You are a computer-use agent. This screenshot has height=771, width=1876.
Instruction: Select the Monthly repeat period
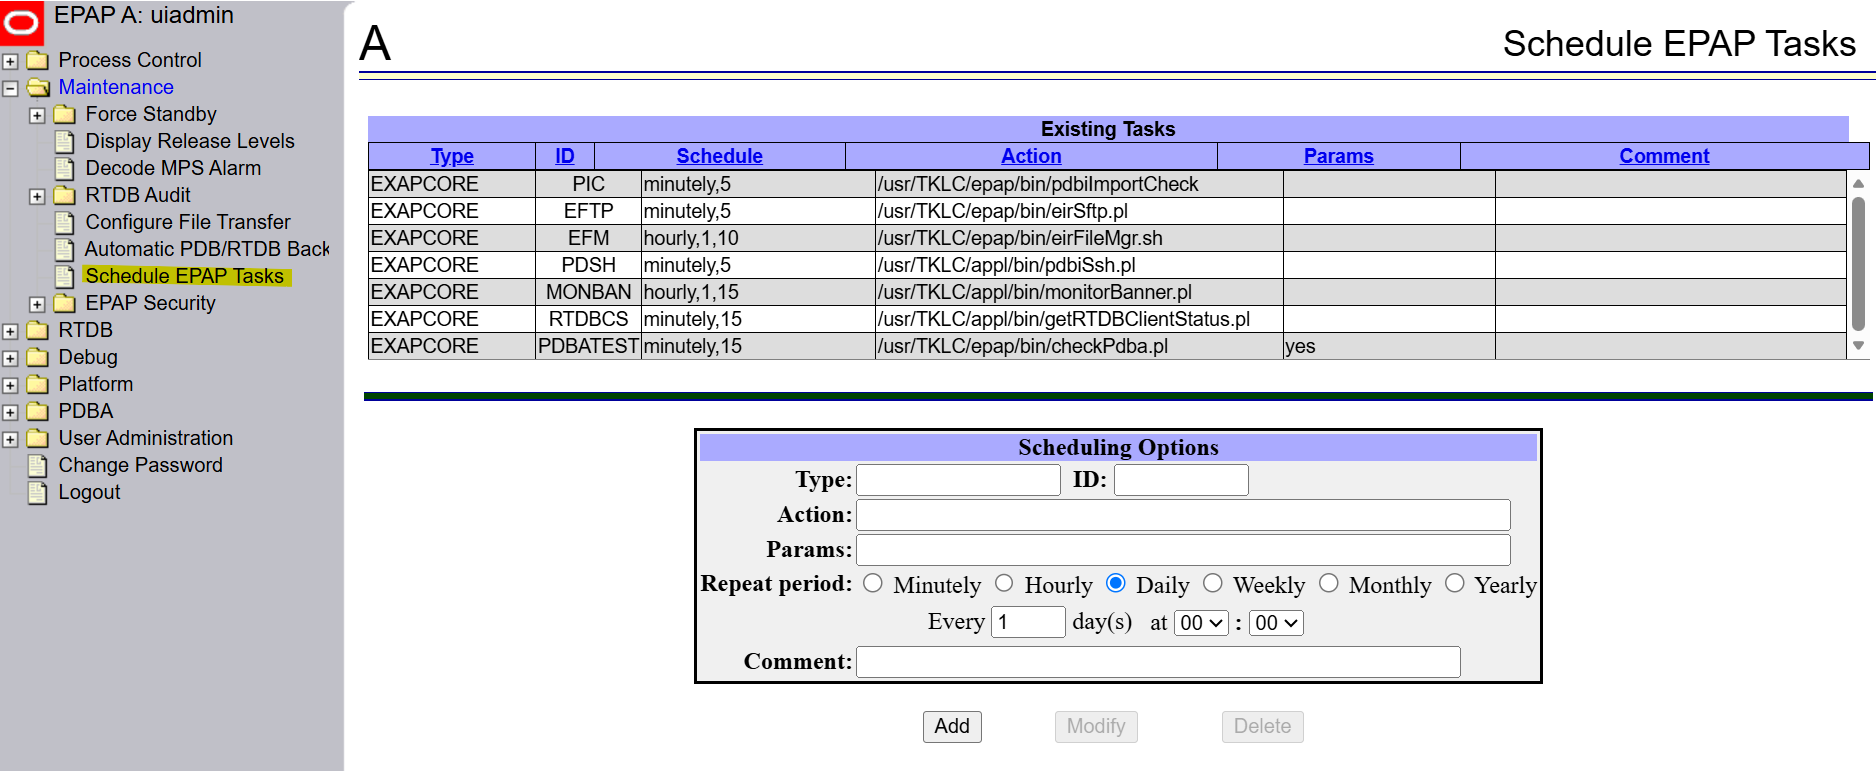[x=1329, y=583]
